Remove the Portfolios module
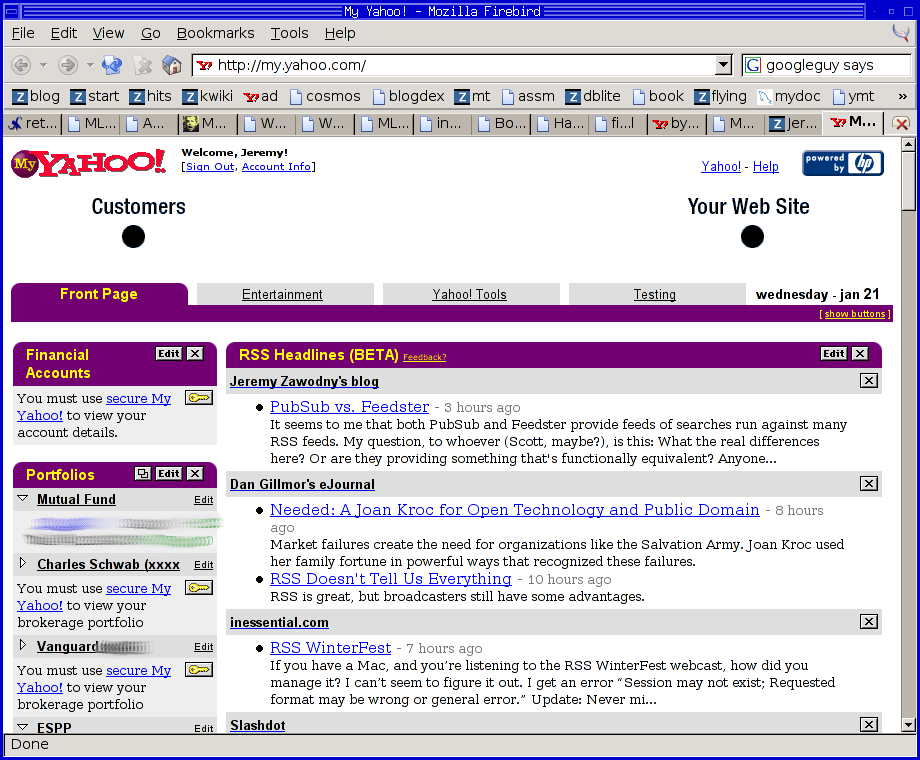920x760 pixels. coord(195,474)
